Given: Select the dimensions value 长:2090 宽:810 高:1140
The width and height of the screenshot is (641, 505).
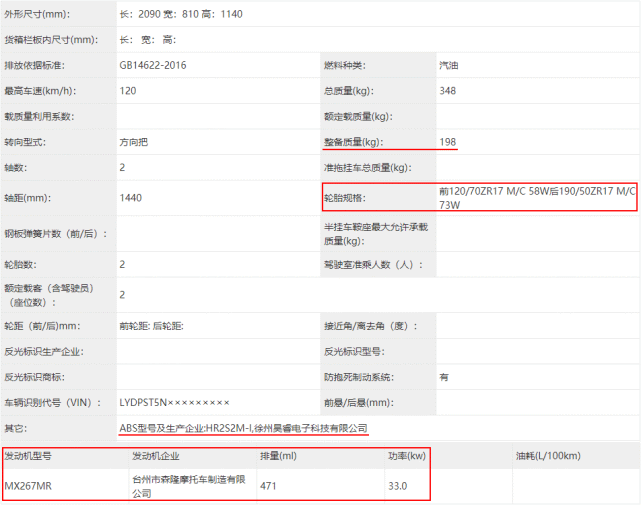Looking at the screenshot, I should coord(181,14).
